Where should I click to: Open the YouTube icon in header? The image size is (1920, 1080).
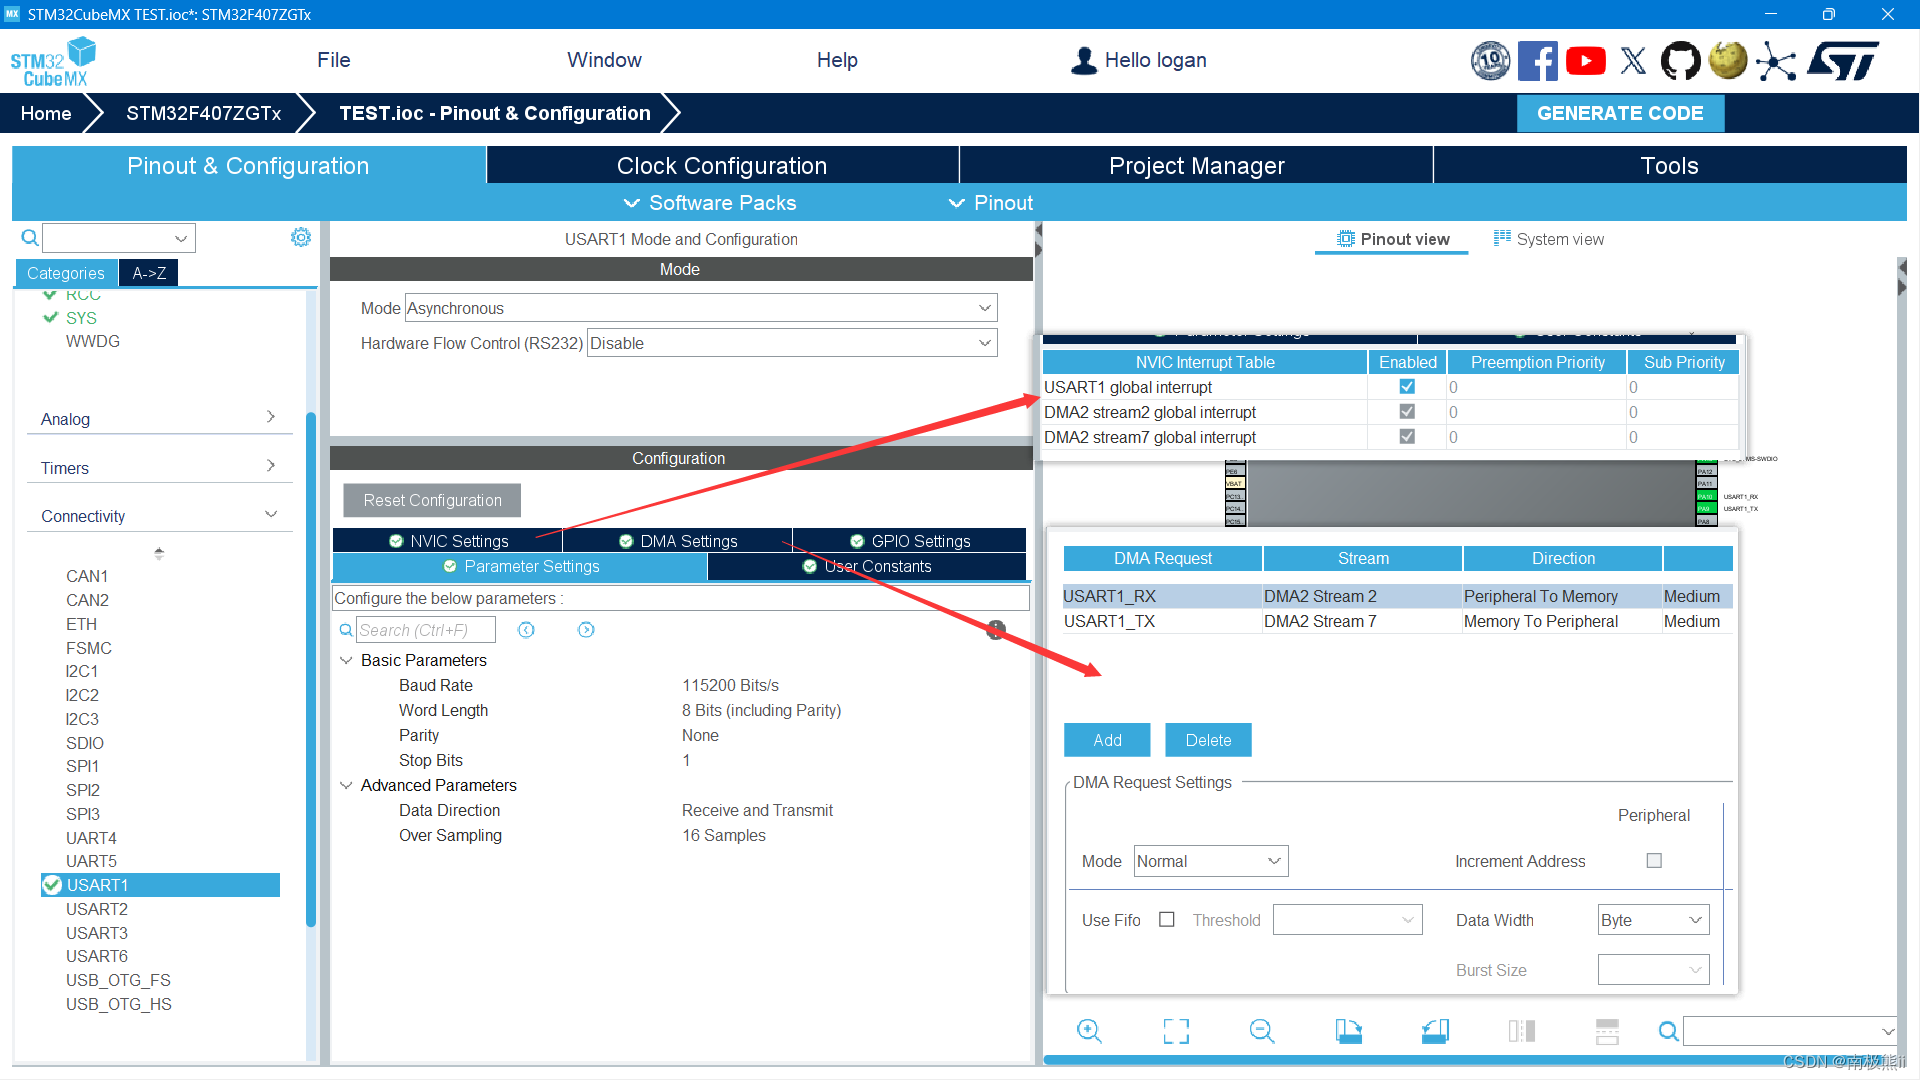[x=1585, y=61]
